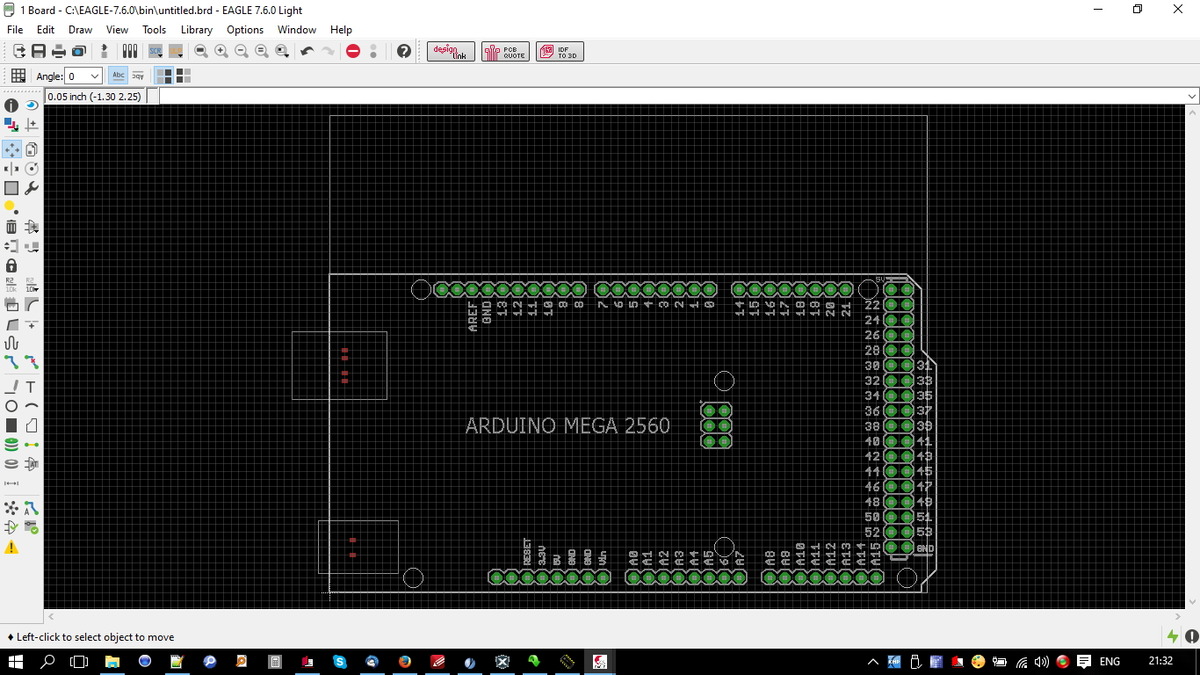This screenshot has width=1200, height=675.
Task: Open Windows Start menu
Action: (x=16, y=661)
